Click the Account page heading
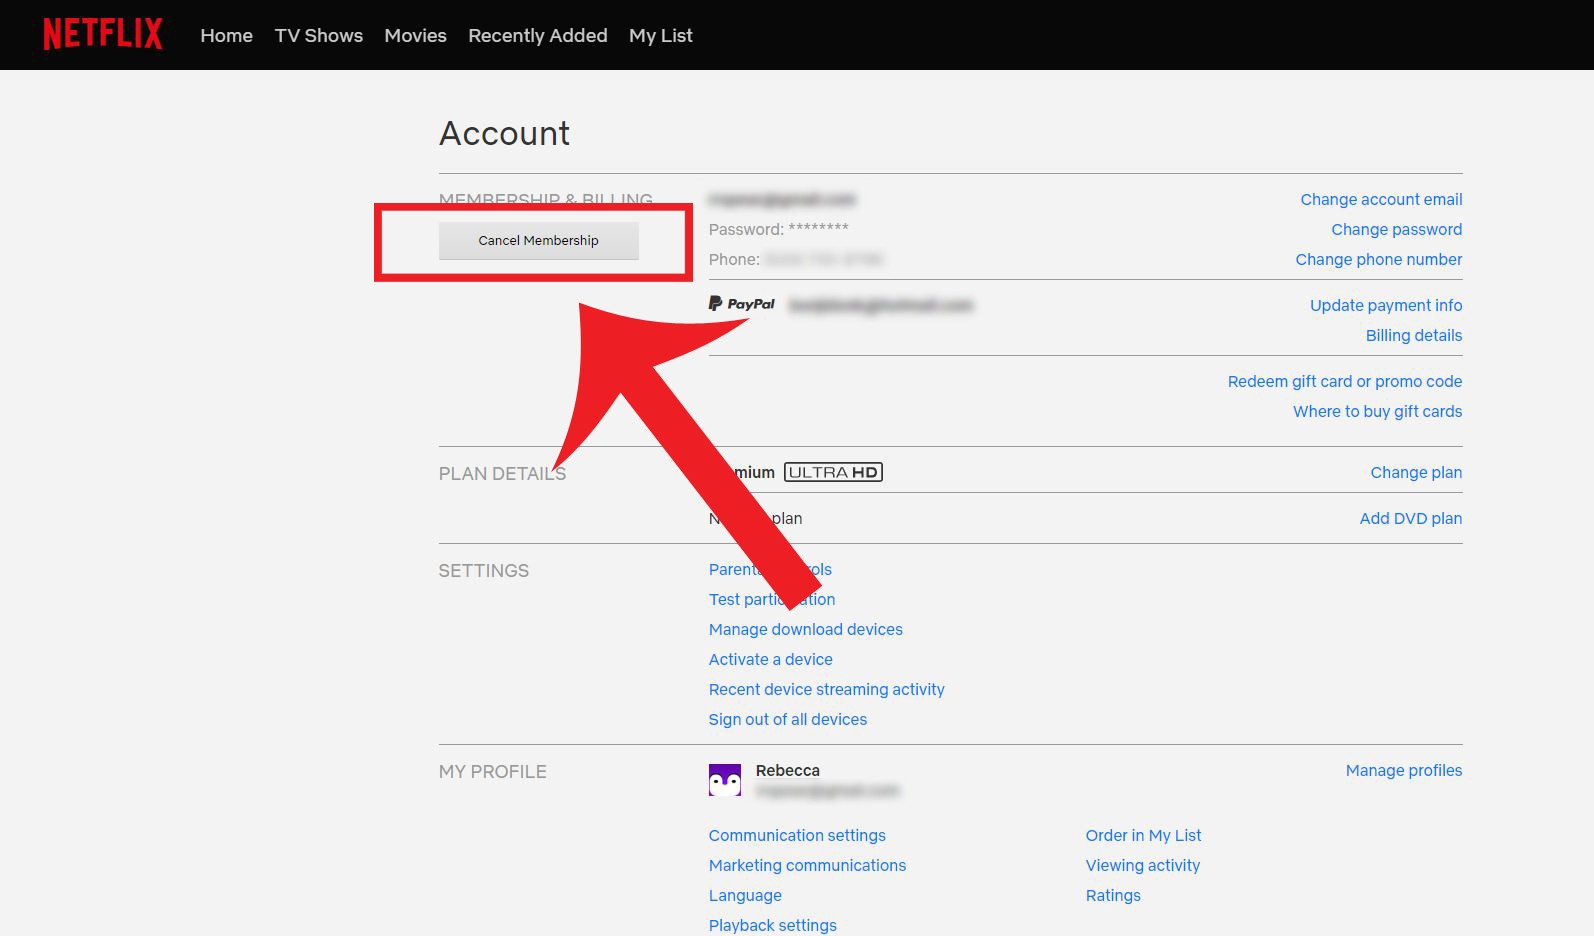 click(x=505, y=134)
